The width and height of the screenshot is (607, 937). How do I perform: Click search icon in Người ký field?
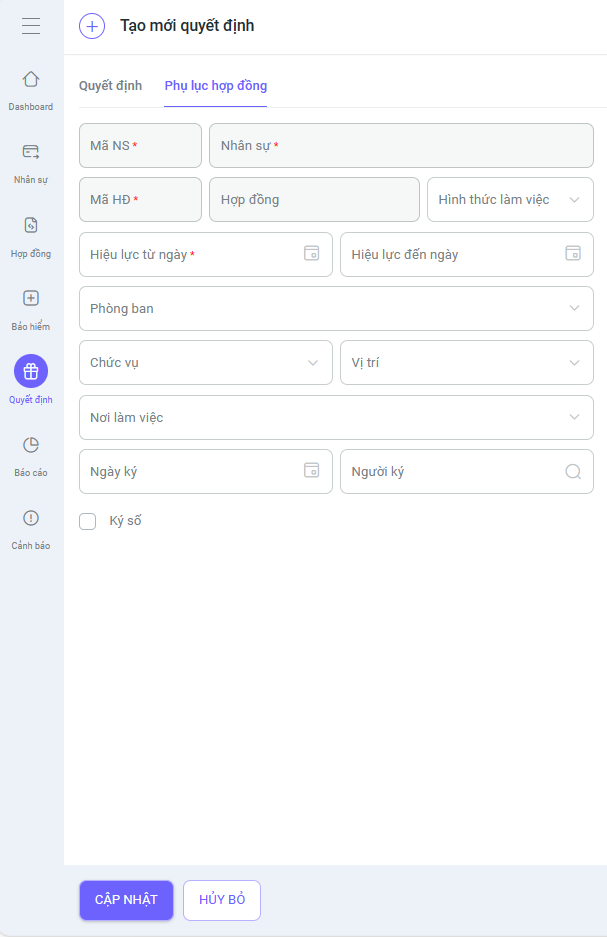(573, 472)
